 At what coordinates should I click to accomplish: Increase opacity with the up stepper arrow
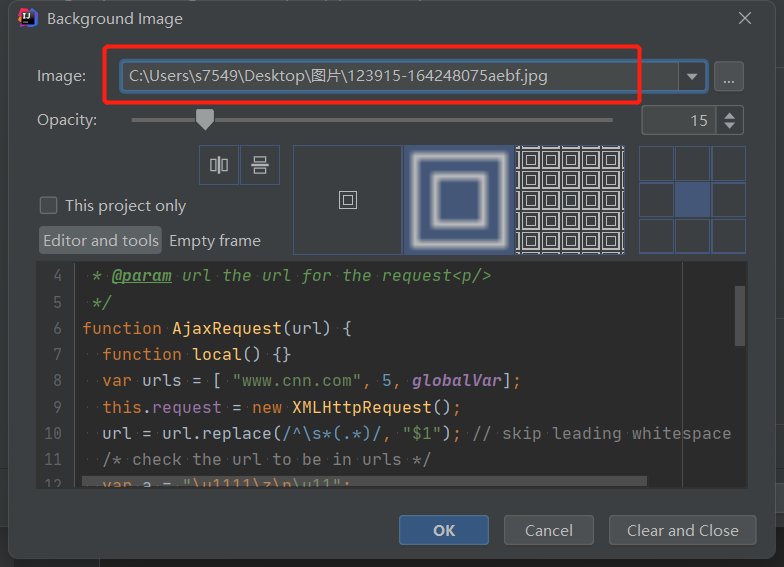(730, 115)
